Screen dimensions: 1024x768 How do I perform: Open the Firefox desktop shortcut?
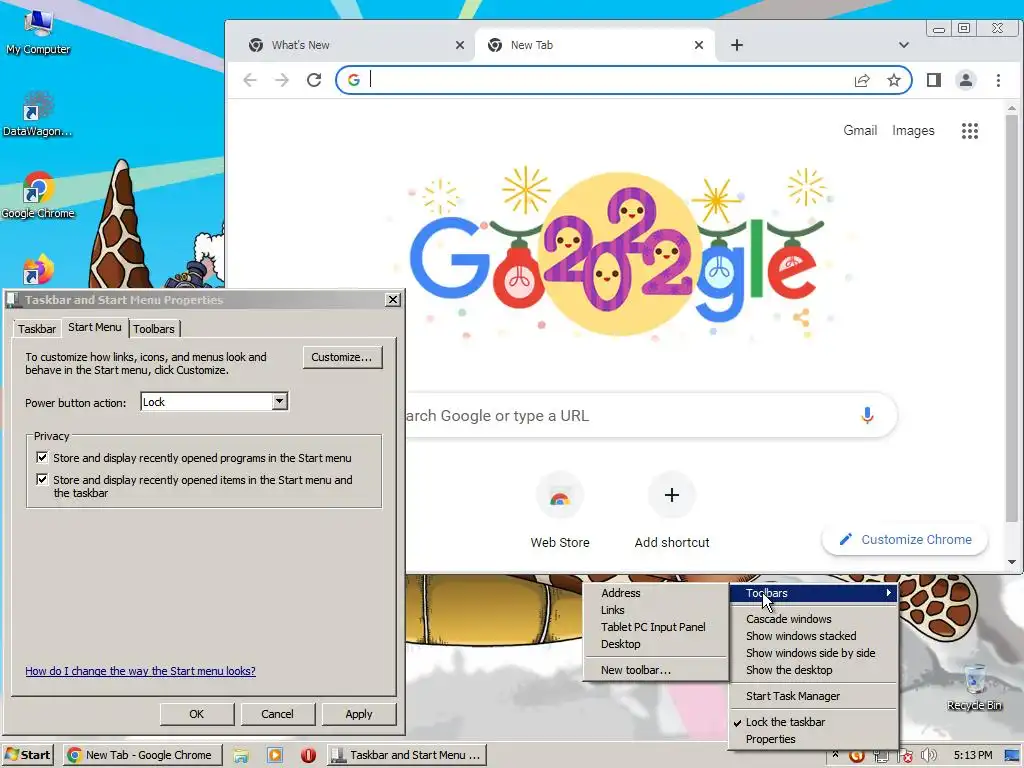(38, 269)
